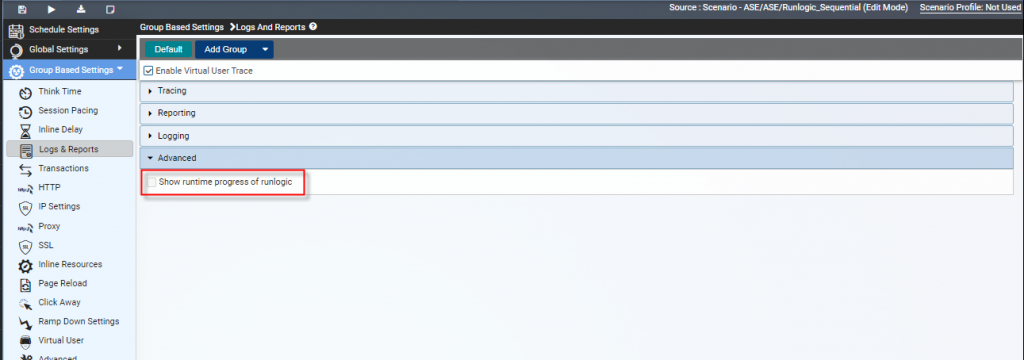Click the Session Pacing icon
This screenshot has width=1024, height=360.
26,111
